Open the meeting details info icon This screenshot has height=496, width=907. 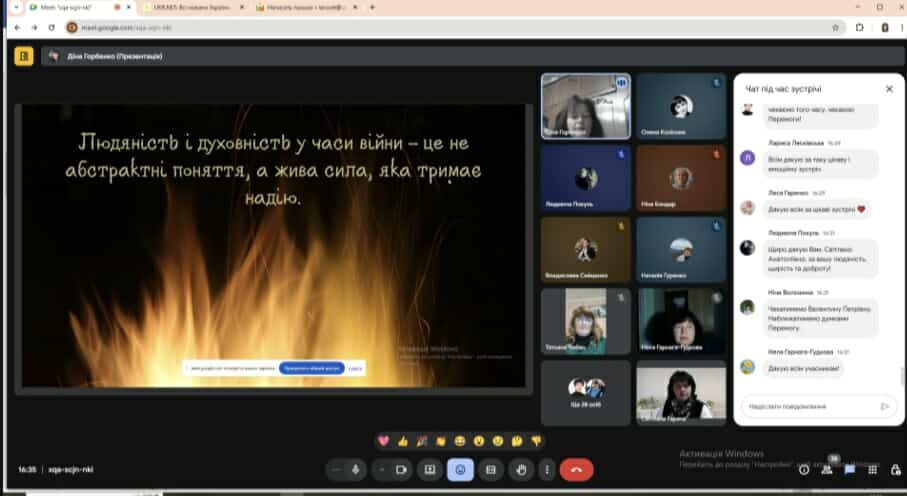[x=804, y=469]
